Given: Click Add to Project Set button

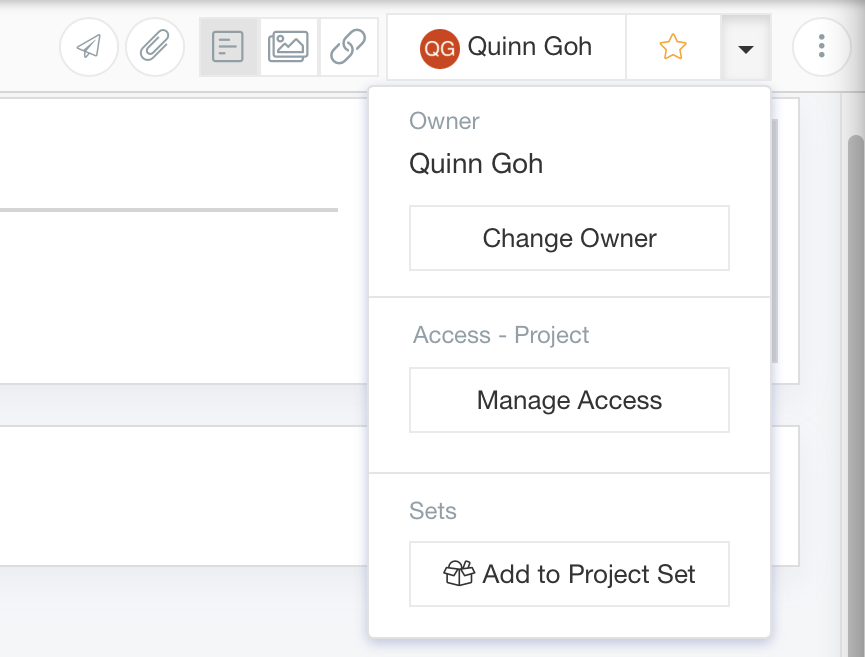Looking at the screenshot, I should pos(569,574).
